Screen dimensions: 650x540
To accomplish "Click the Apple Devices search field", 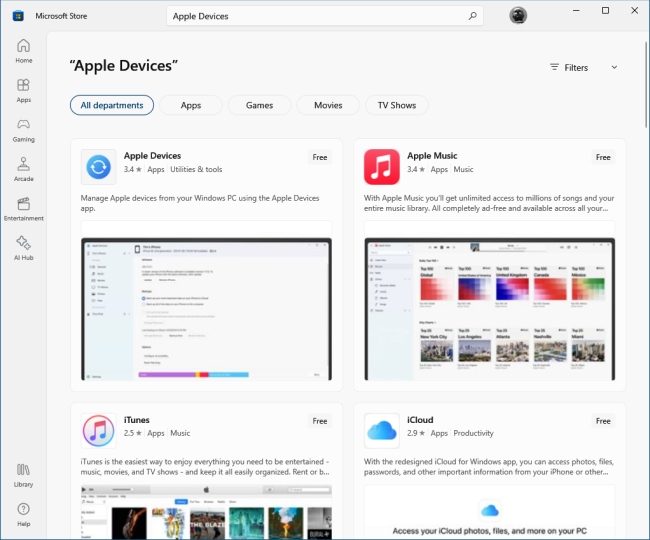I will tap(315, 16).
